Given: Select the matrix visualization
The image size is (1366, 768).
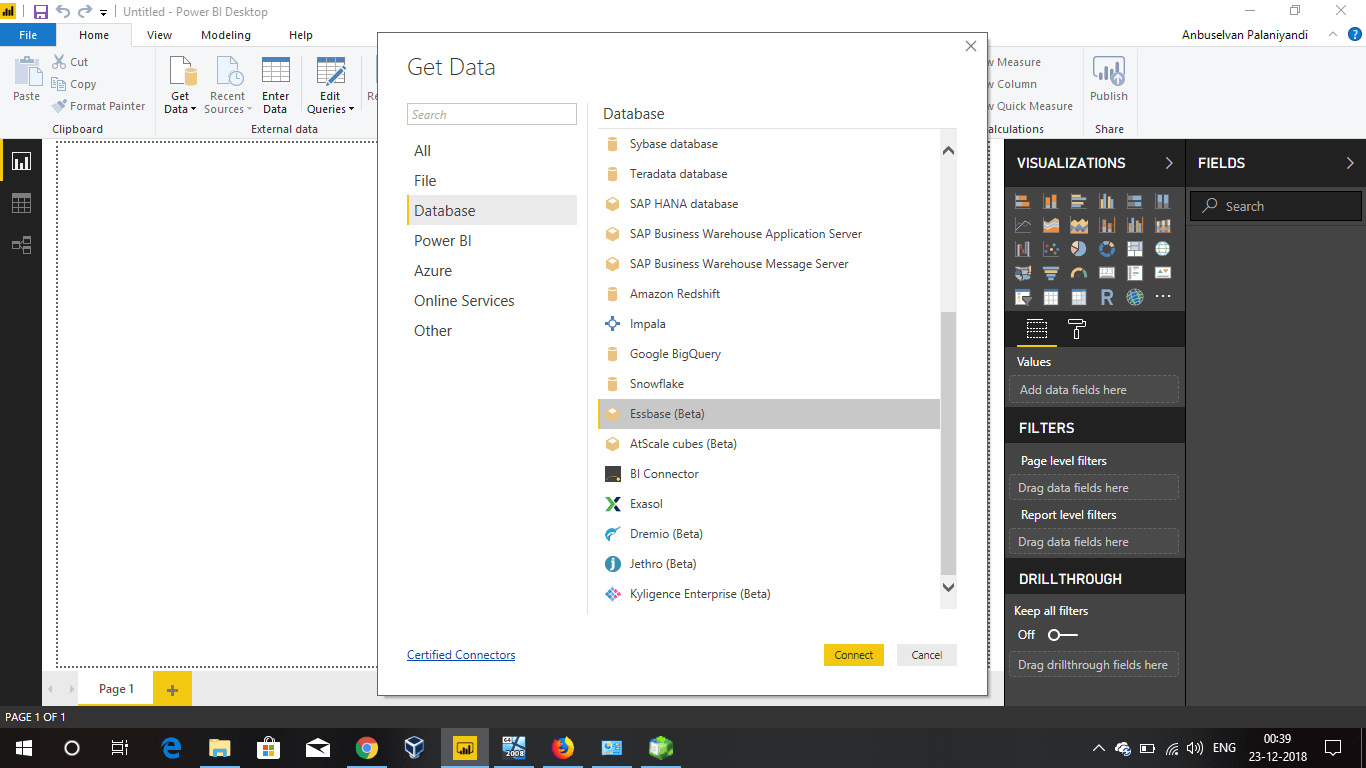Looking at the screenshot, I should point(1079,297).
